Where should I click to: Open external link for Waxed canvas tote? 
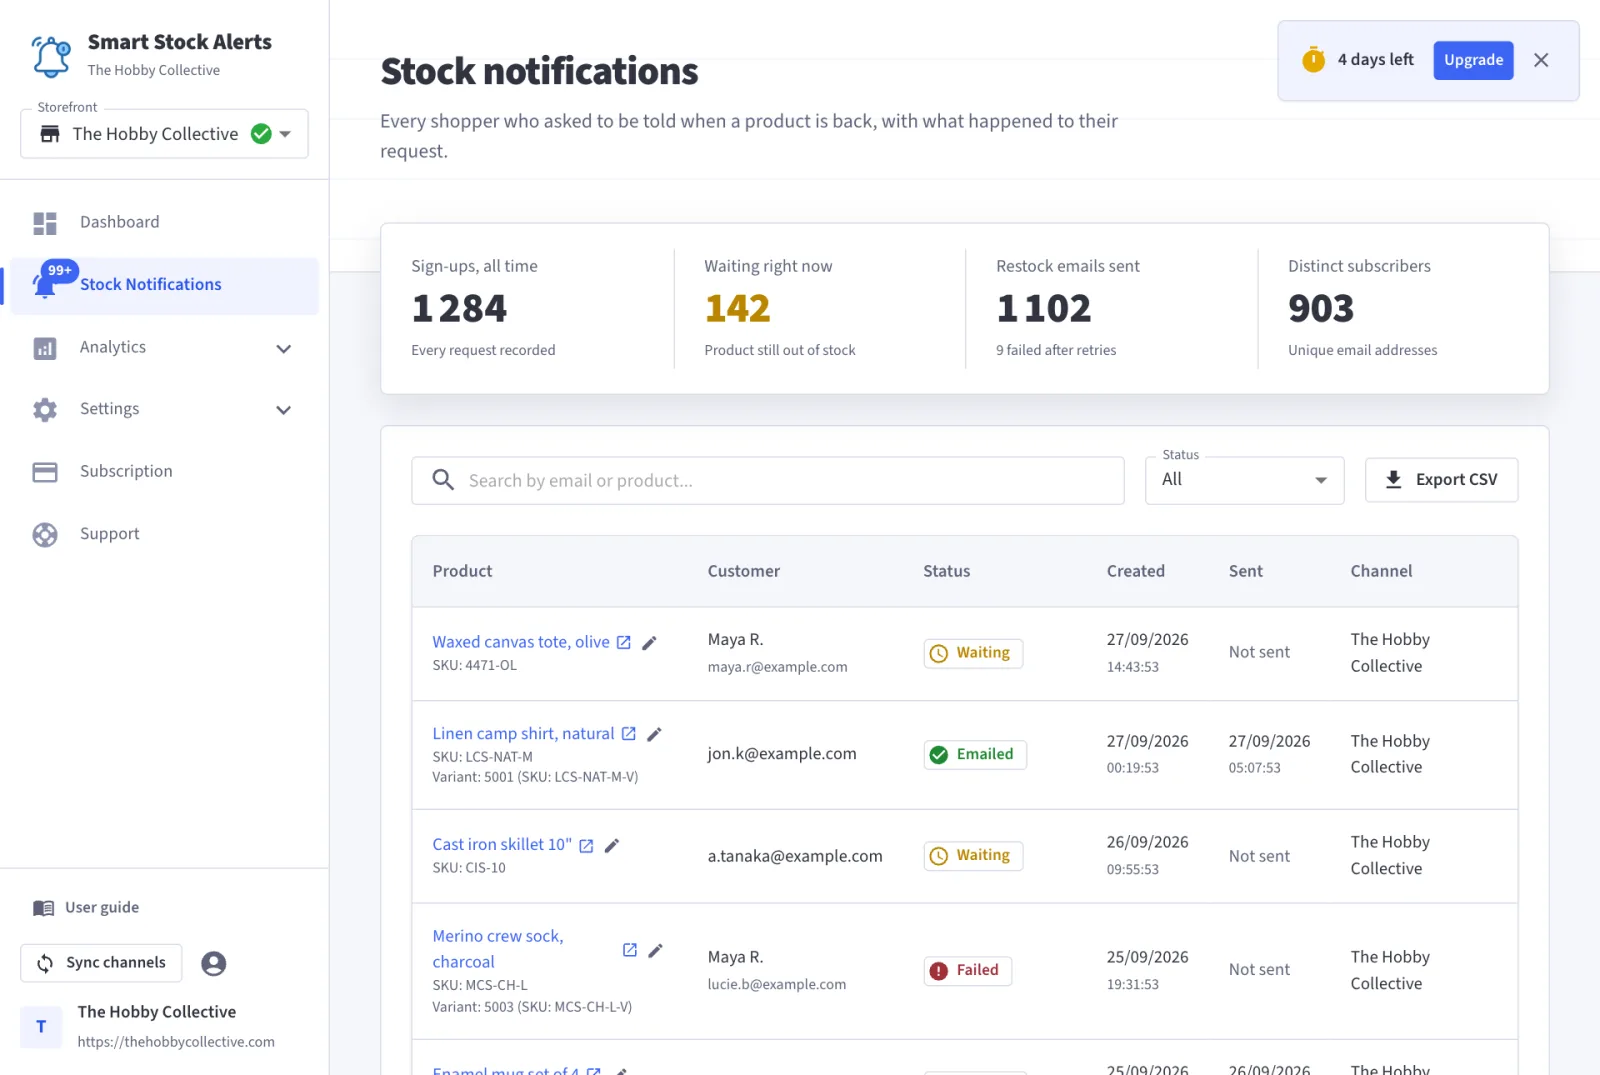point(624,642)
